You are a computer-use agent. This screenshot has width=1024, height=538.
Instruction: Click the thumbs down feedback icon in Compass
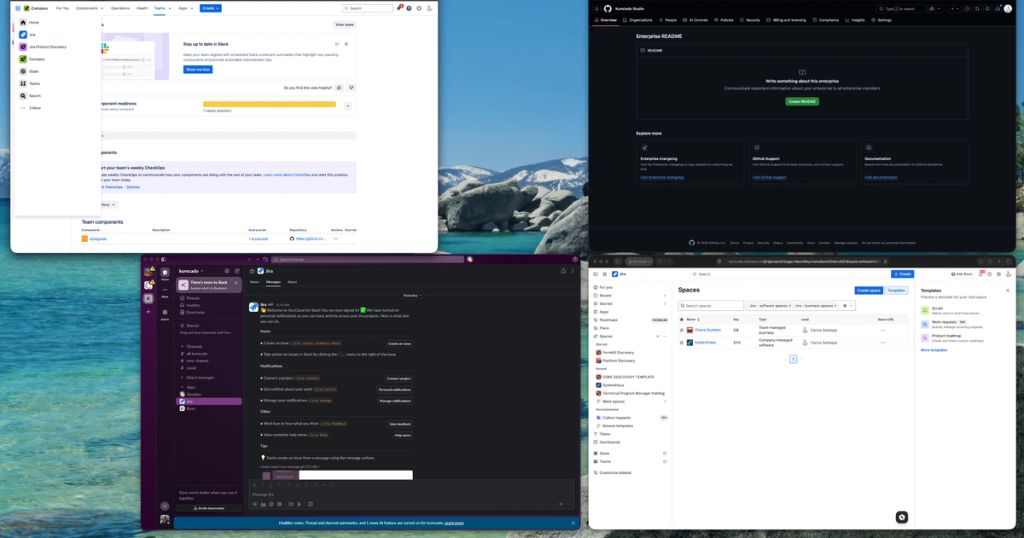[351, 87]
